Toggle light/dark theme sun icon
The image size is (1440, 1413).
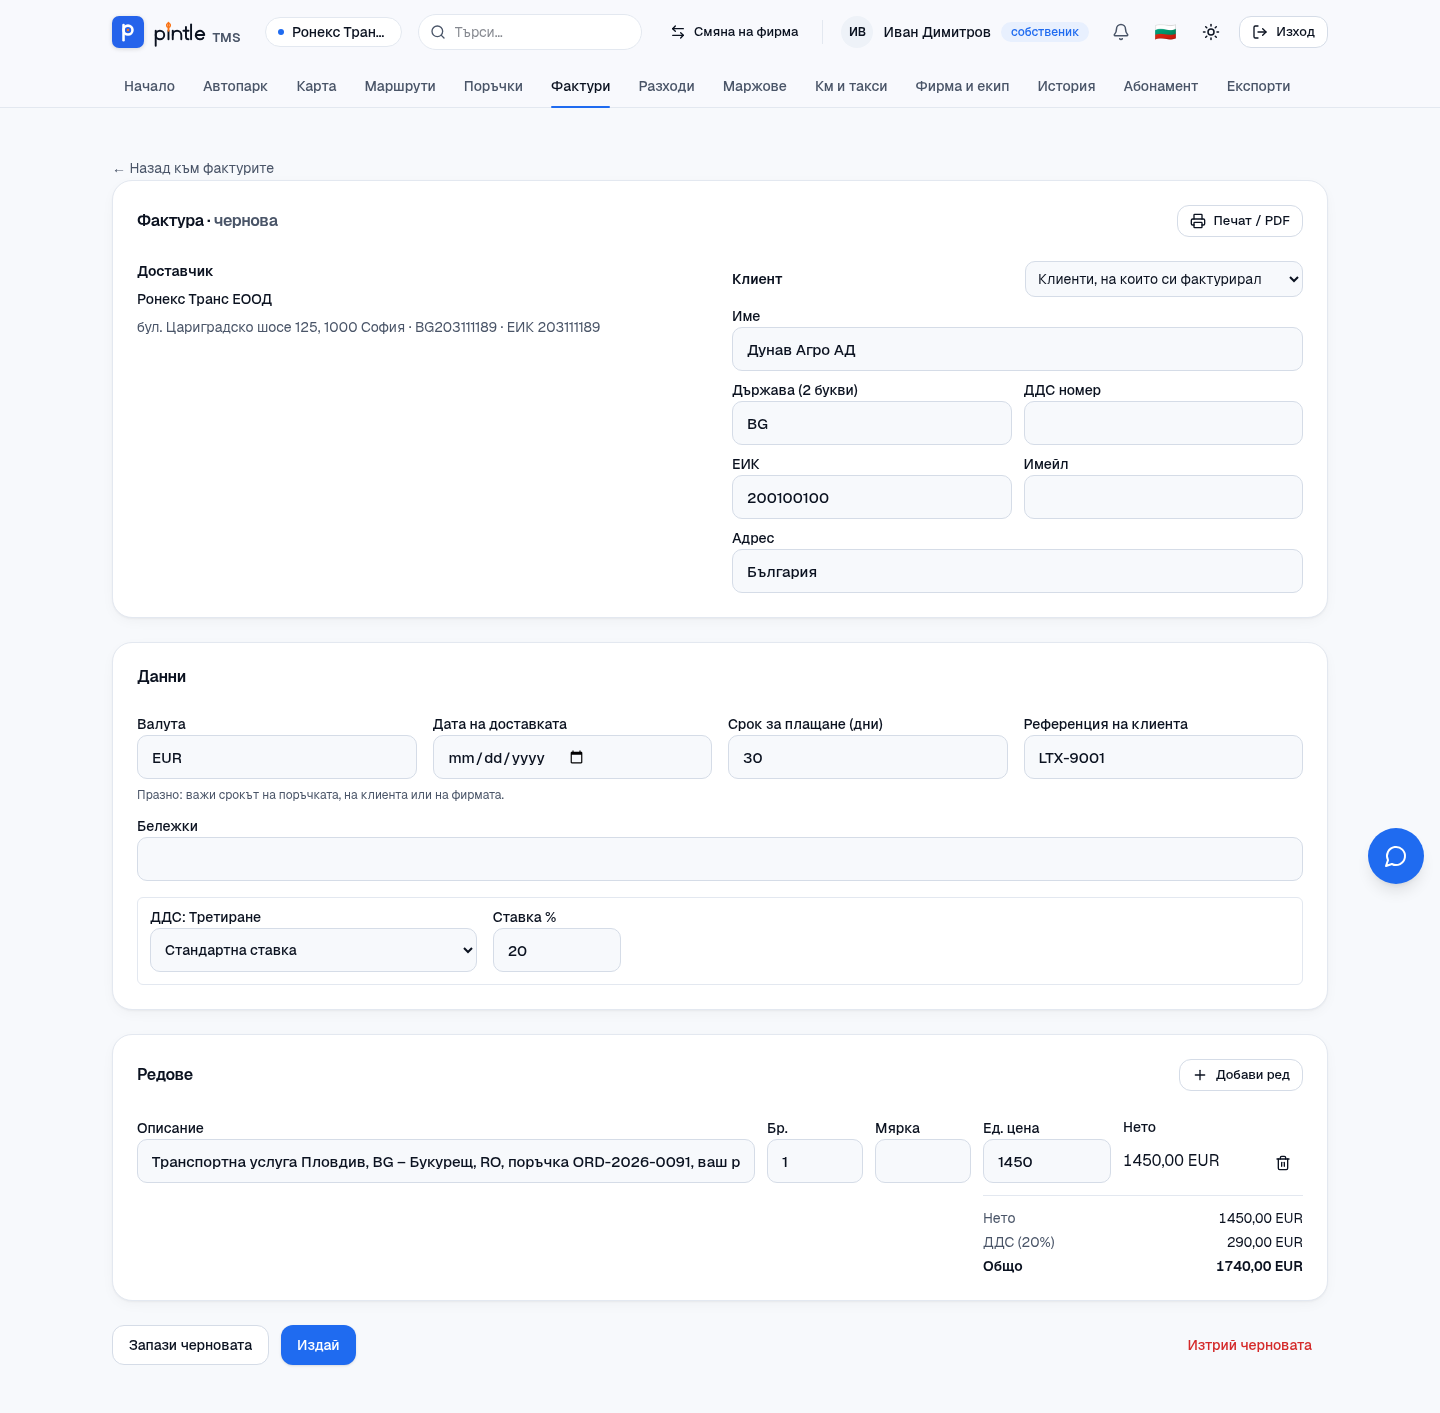pos(1211,32)
